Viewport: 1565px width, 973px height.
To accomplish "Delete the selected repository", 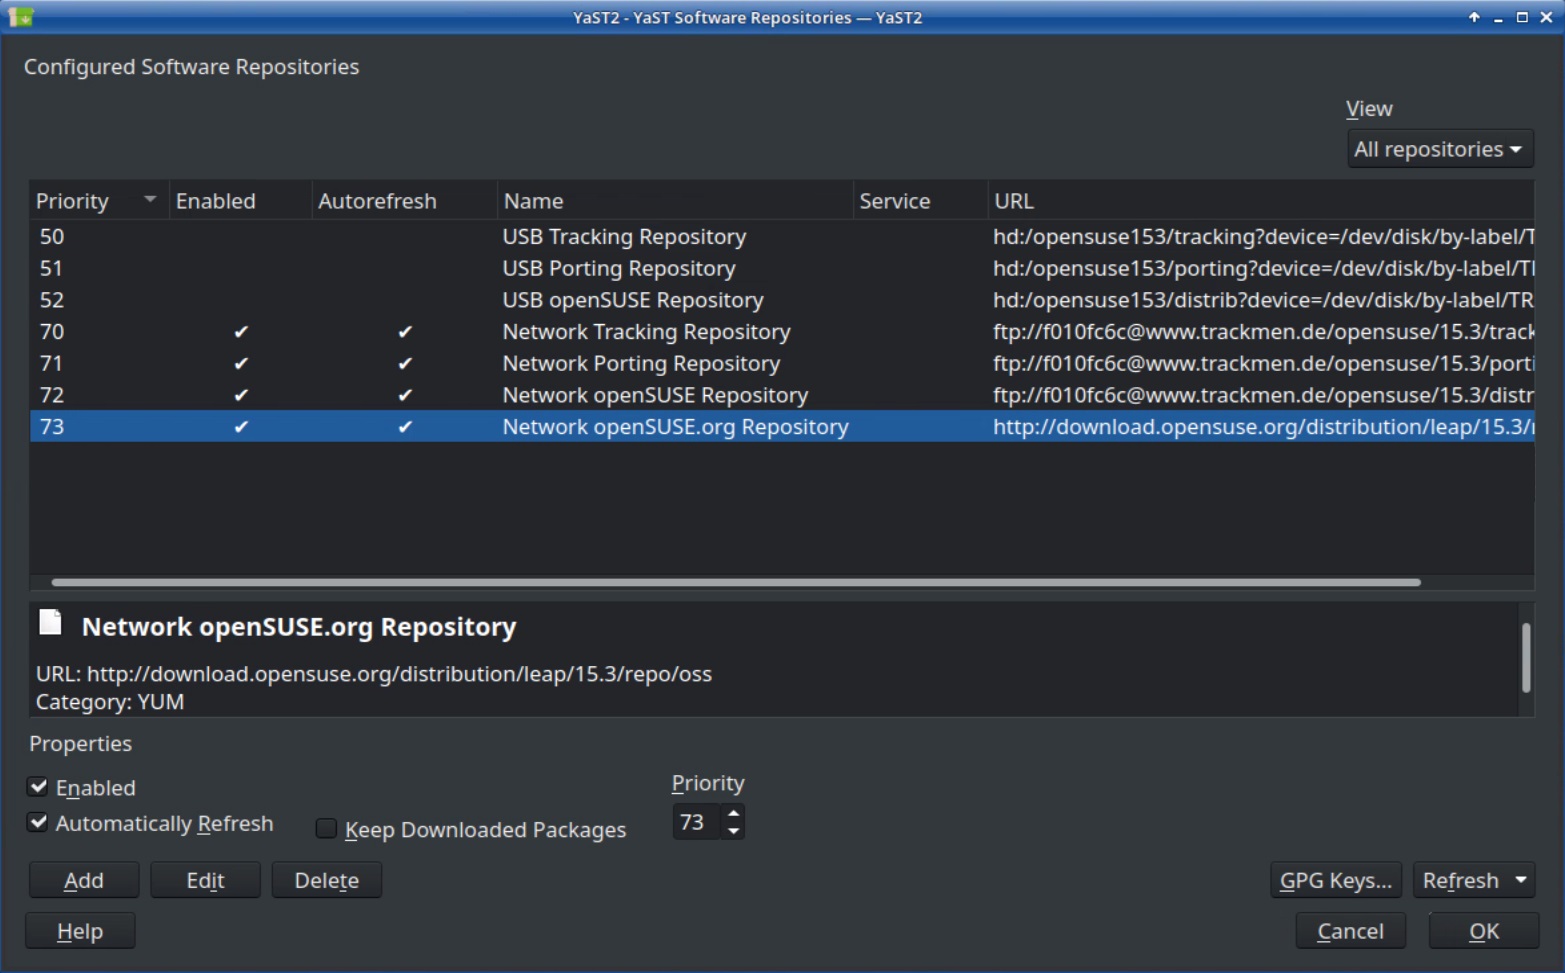I will [326, 880].
